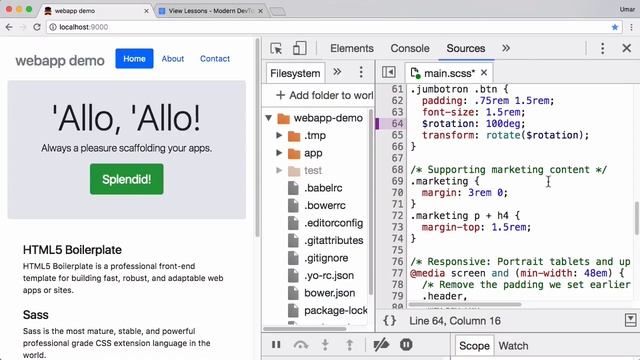
Task: Pretty print the source with braces icon
Action: point(389,320)
